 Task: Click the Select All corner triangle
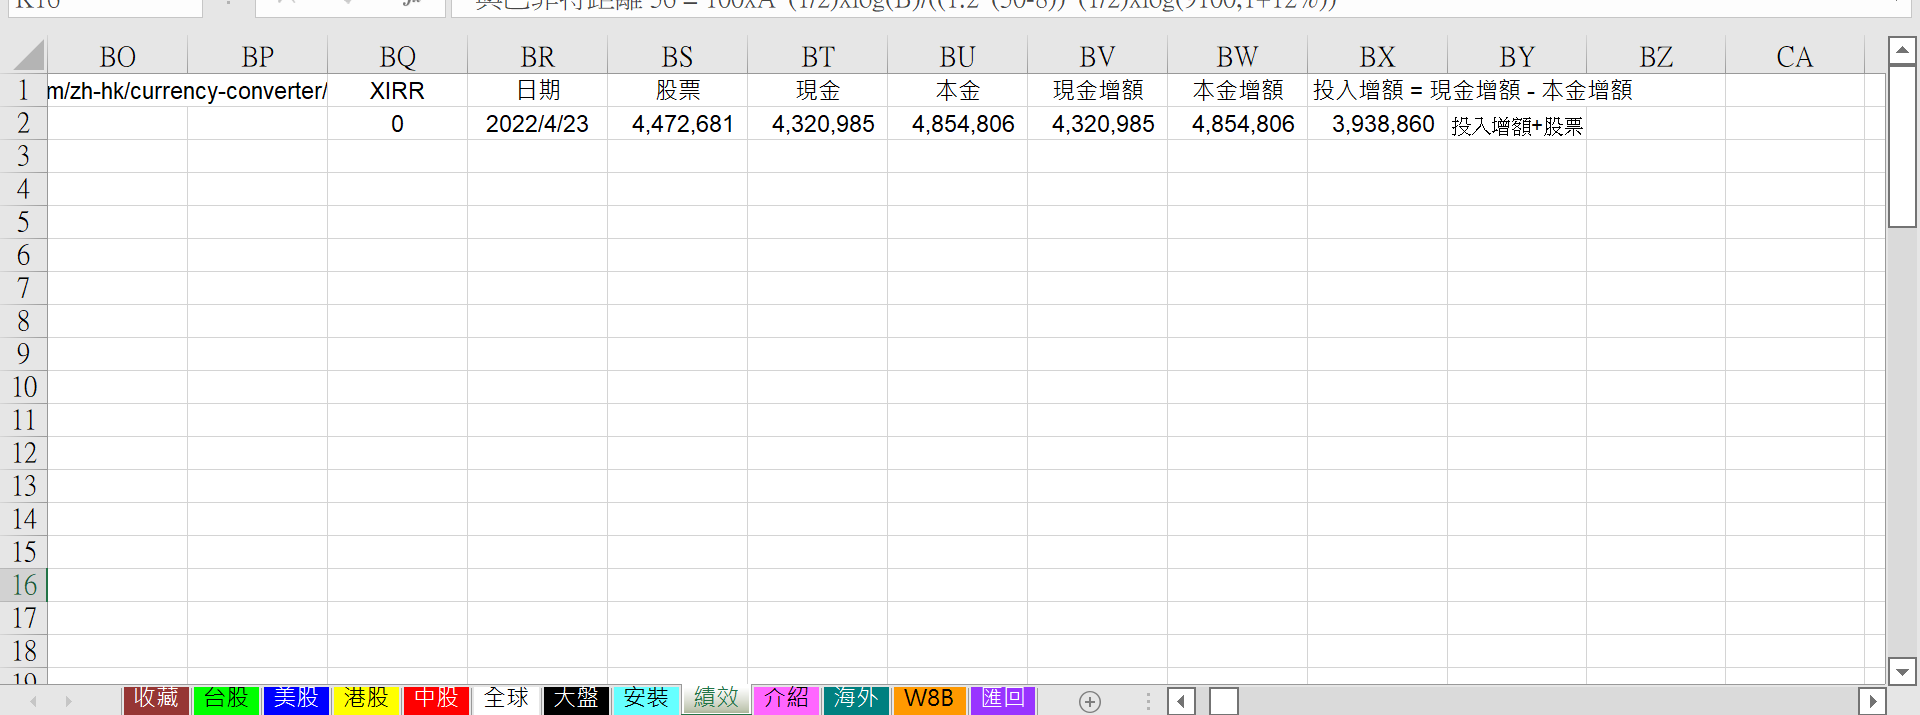[28, 56]
